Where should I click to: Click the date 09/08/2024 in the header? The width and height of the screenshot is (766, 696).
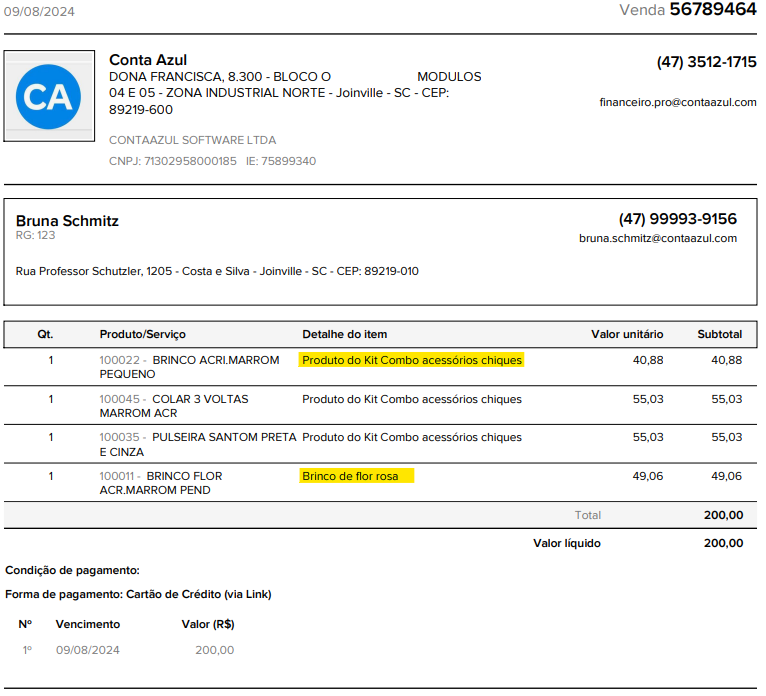tap(39, 12)
